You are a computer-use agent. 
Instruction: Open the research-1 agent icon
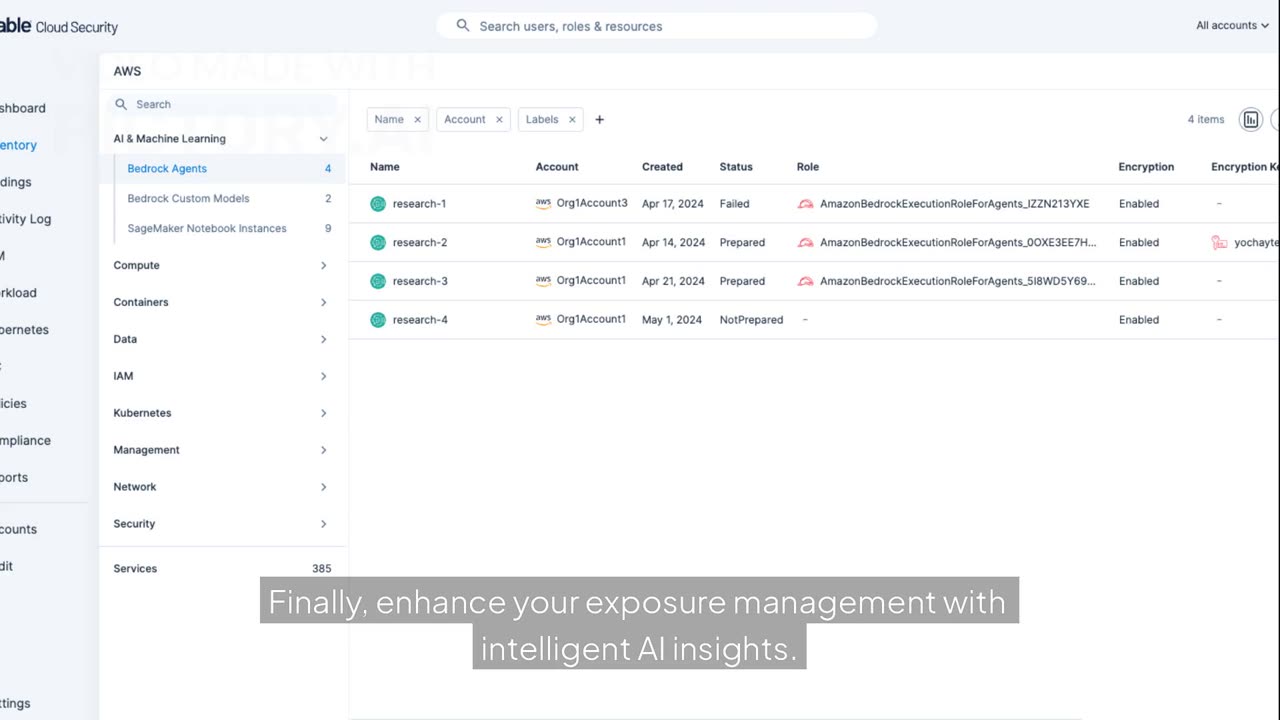(x=378, y=204)
